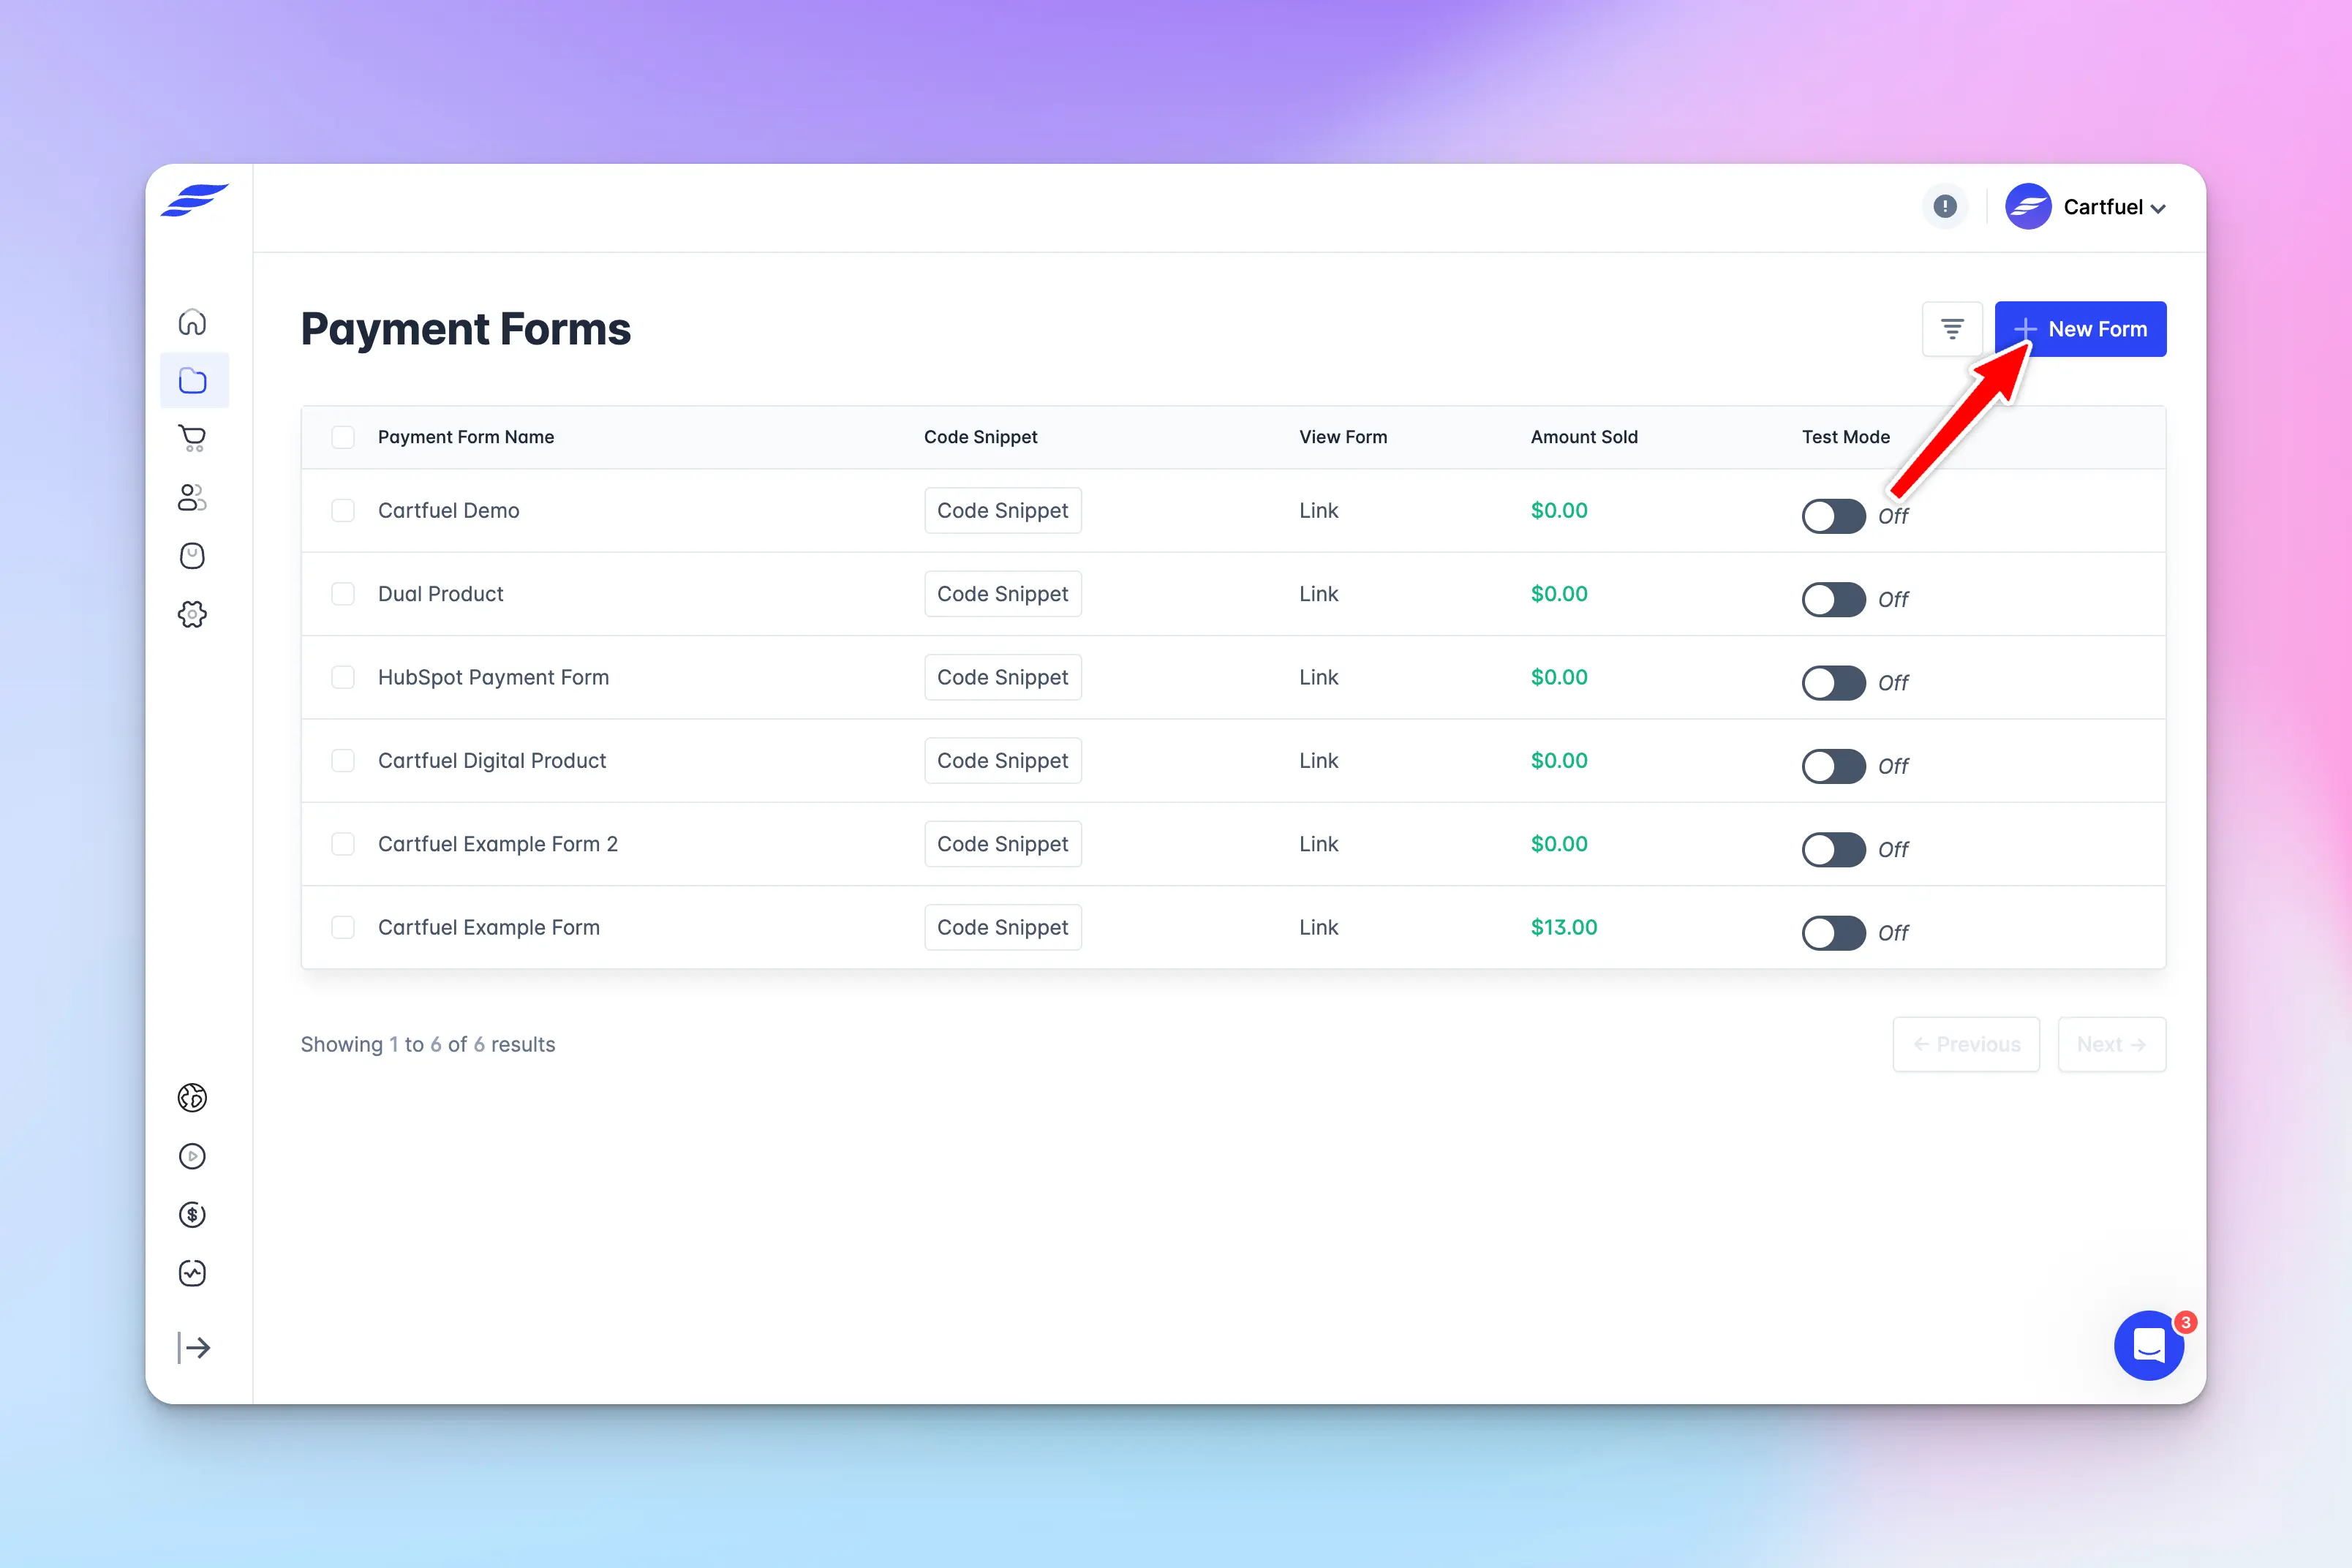2352x1568 pixels.
Task: Click the Payment Form Name column header
Action: tap(466, 437)
